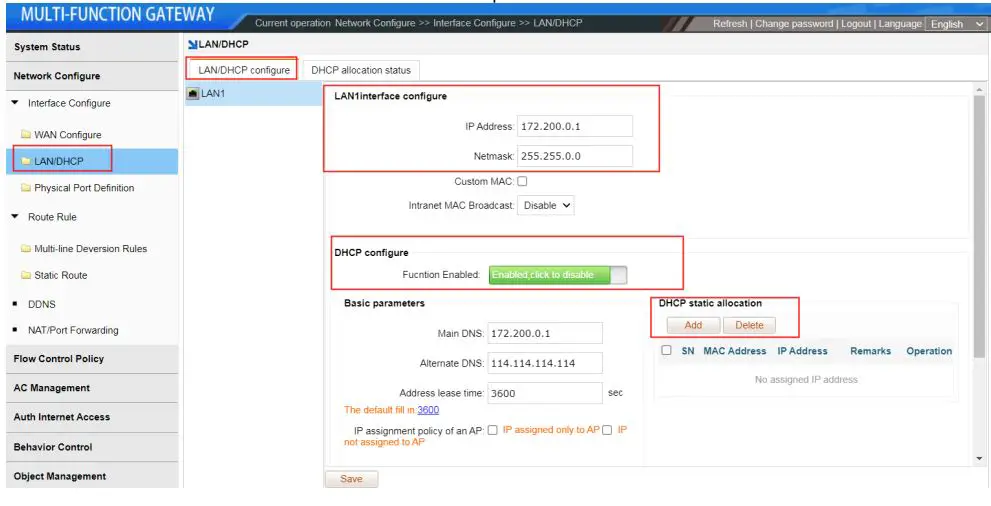Tick the Custom MAC checkbox

tap(522, 181)
